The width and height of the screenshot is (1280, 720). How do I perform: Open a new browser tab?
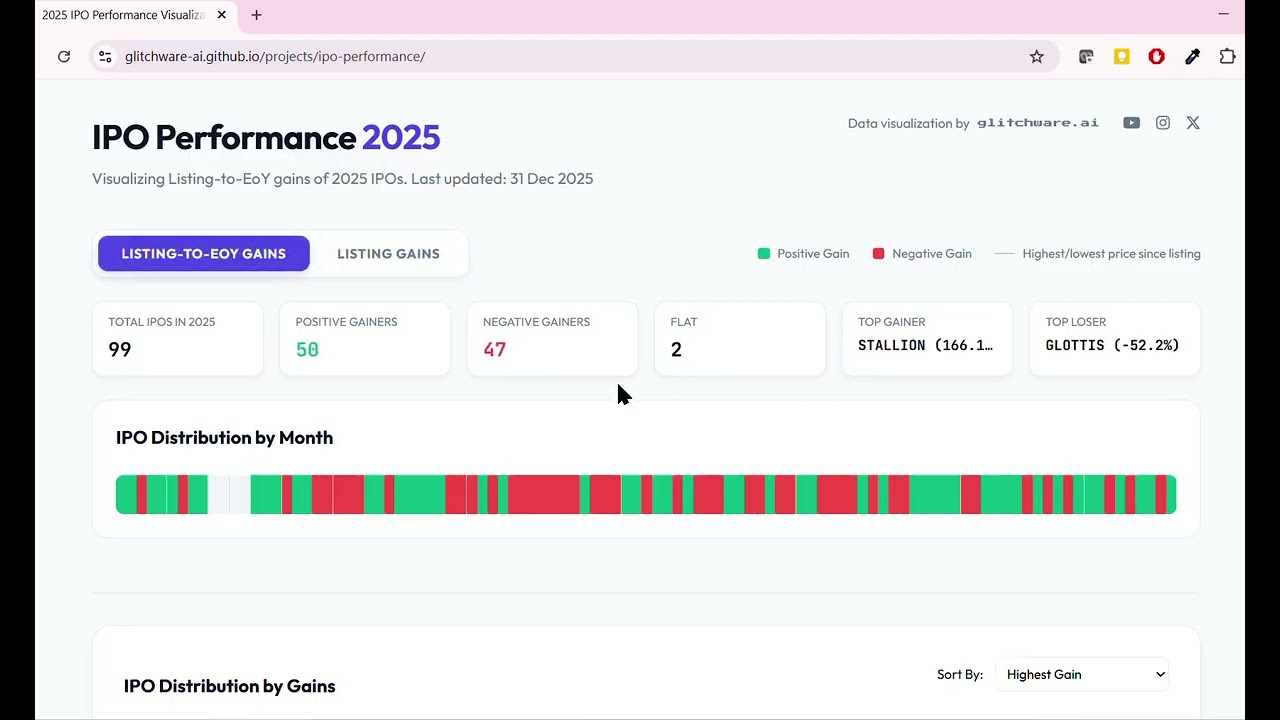257,15
